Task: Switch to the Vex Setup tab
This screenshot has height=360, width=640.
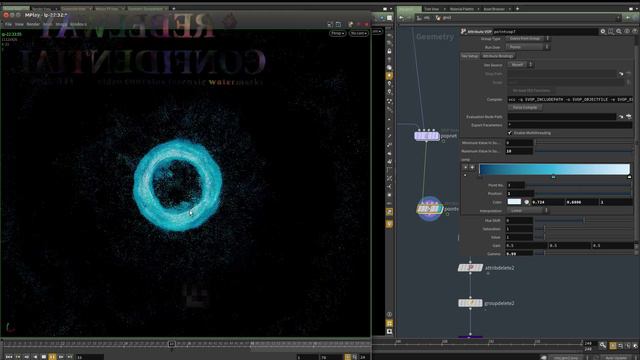Action: pyautogui.click(x=470, y=56)
